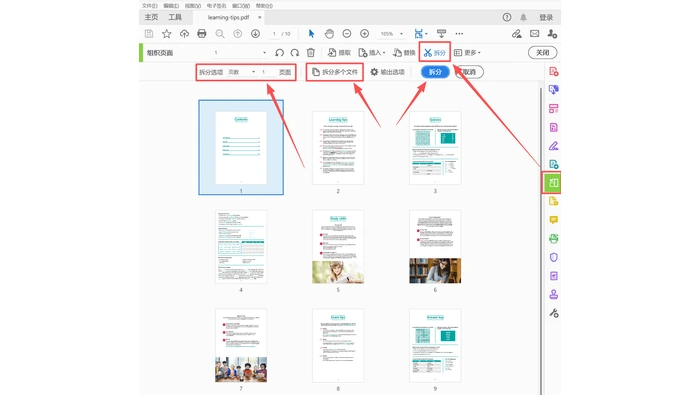Viewport: 700px width, 395px height.
Task: Click the pen sign icon in top toolbar
Action: (x=517, y=33)
